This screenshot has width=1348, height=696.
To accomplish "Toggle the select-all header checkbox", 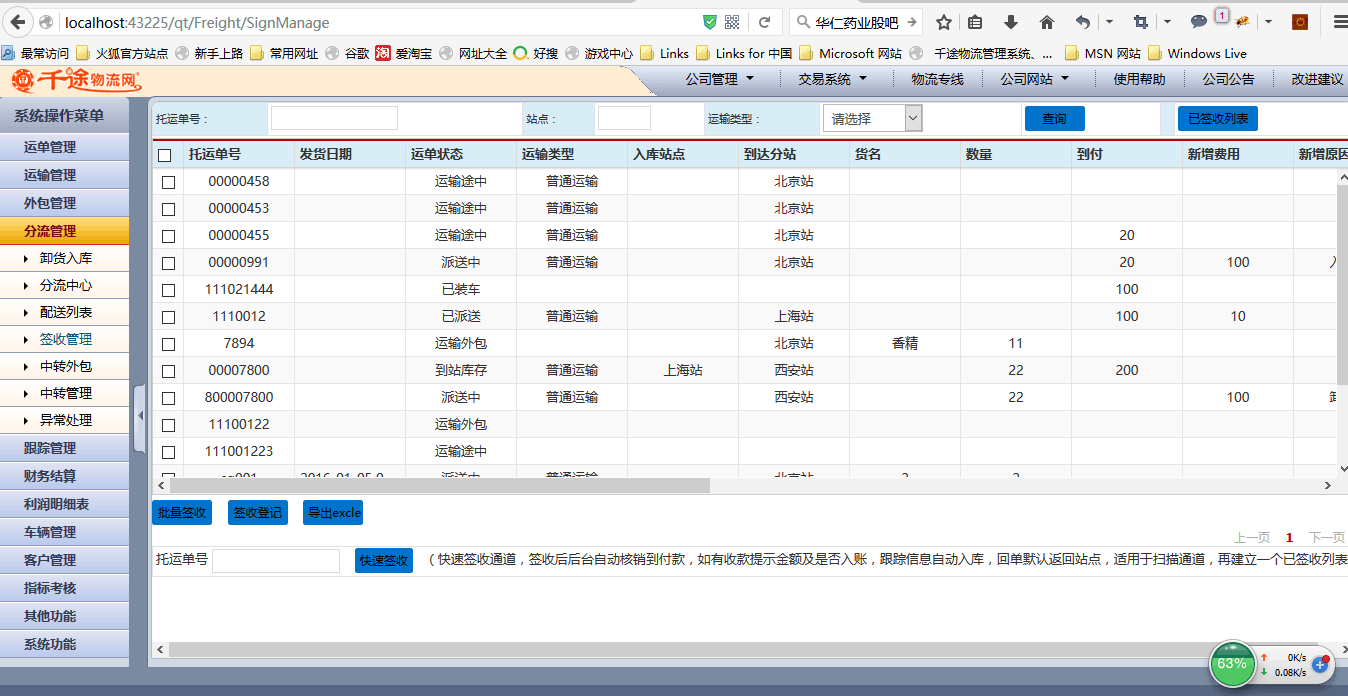I will (x=165, y=155).
